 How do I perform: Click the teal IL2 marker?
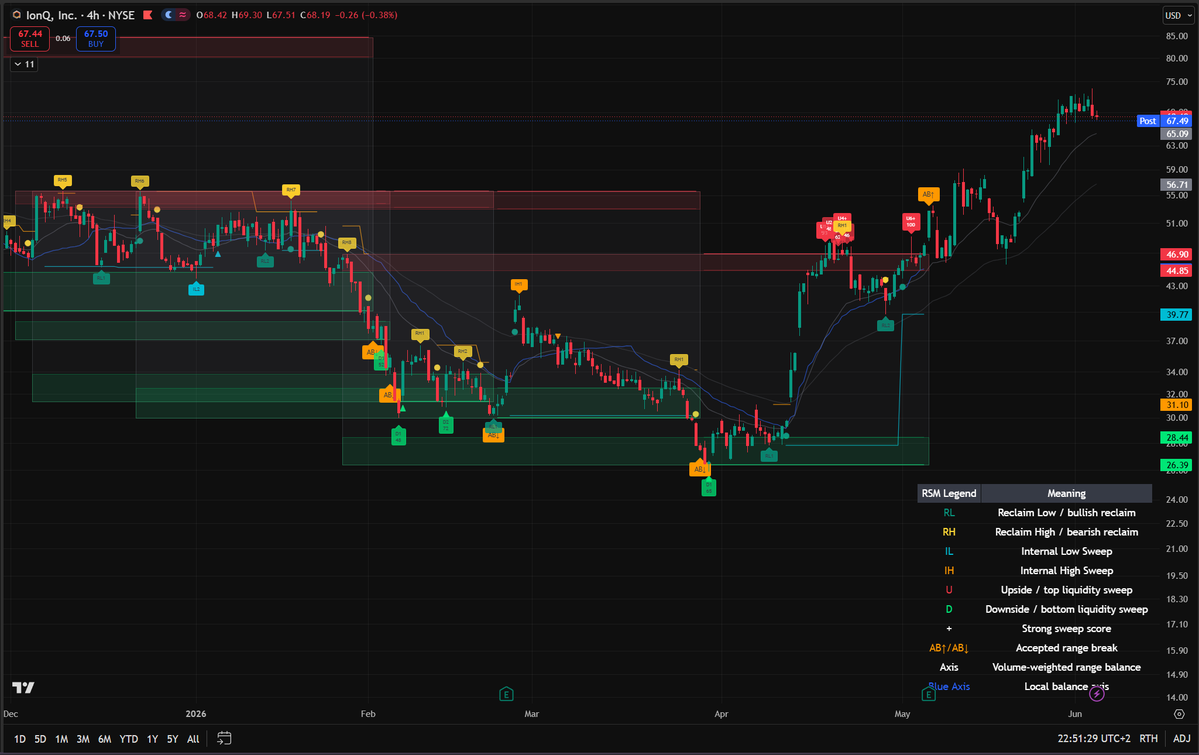point(197,289)
